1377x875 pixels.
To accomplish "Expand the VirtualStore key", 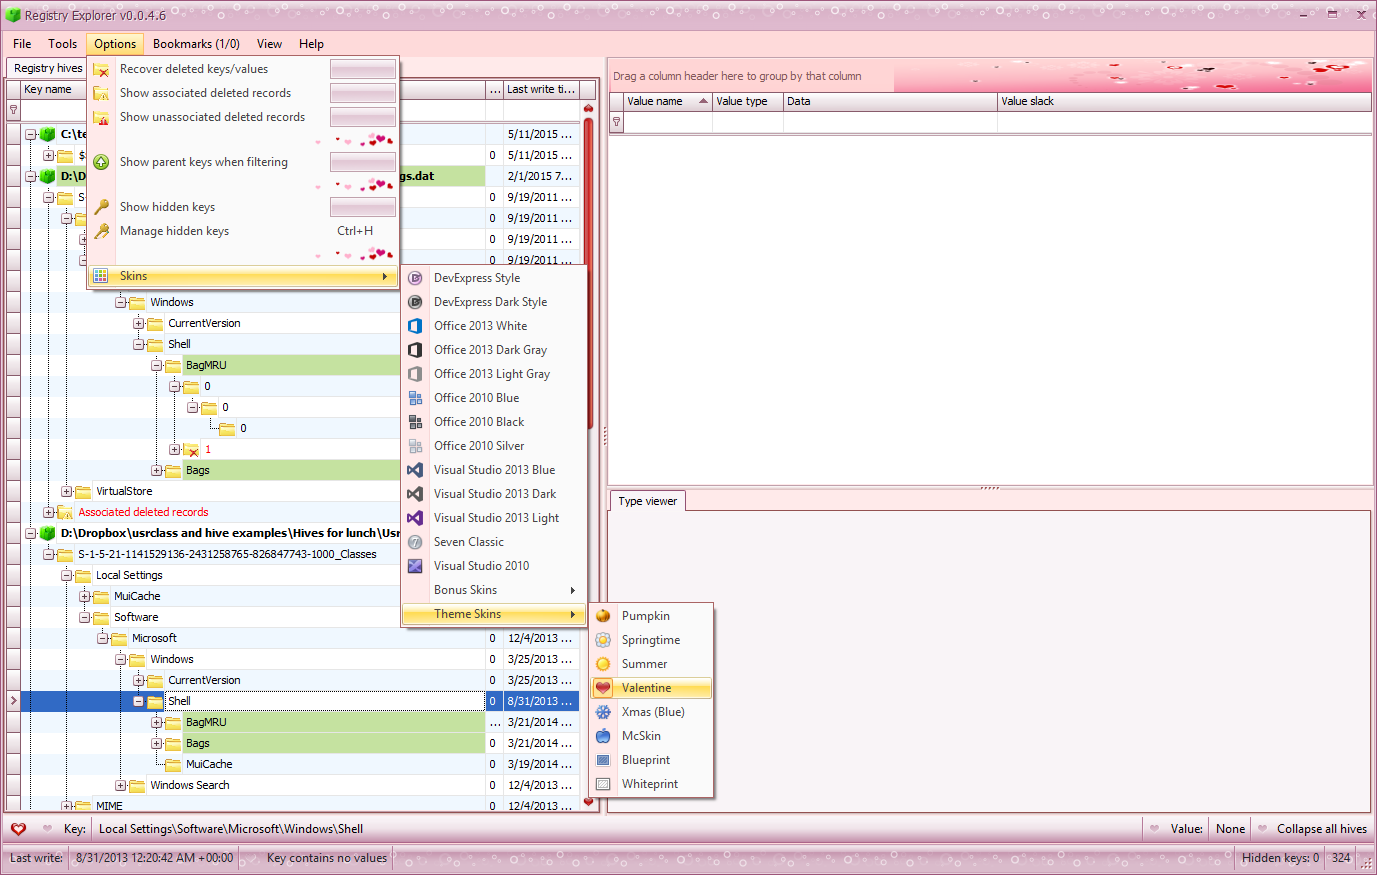I will tap(66, 491).
